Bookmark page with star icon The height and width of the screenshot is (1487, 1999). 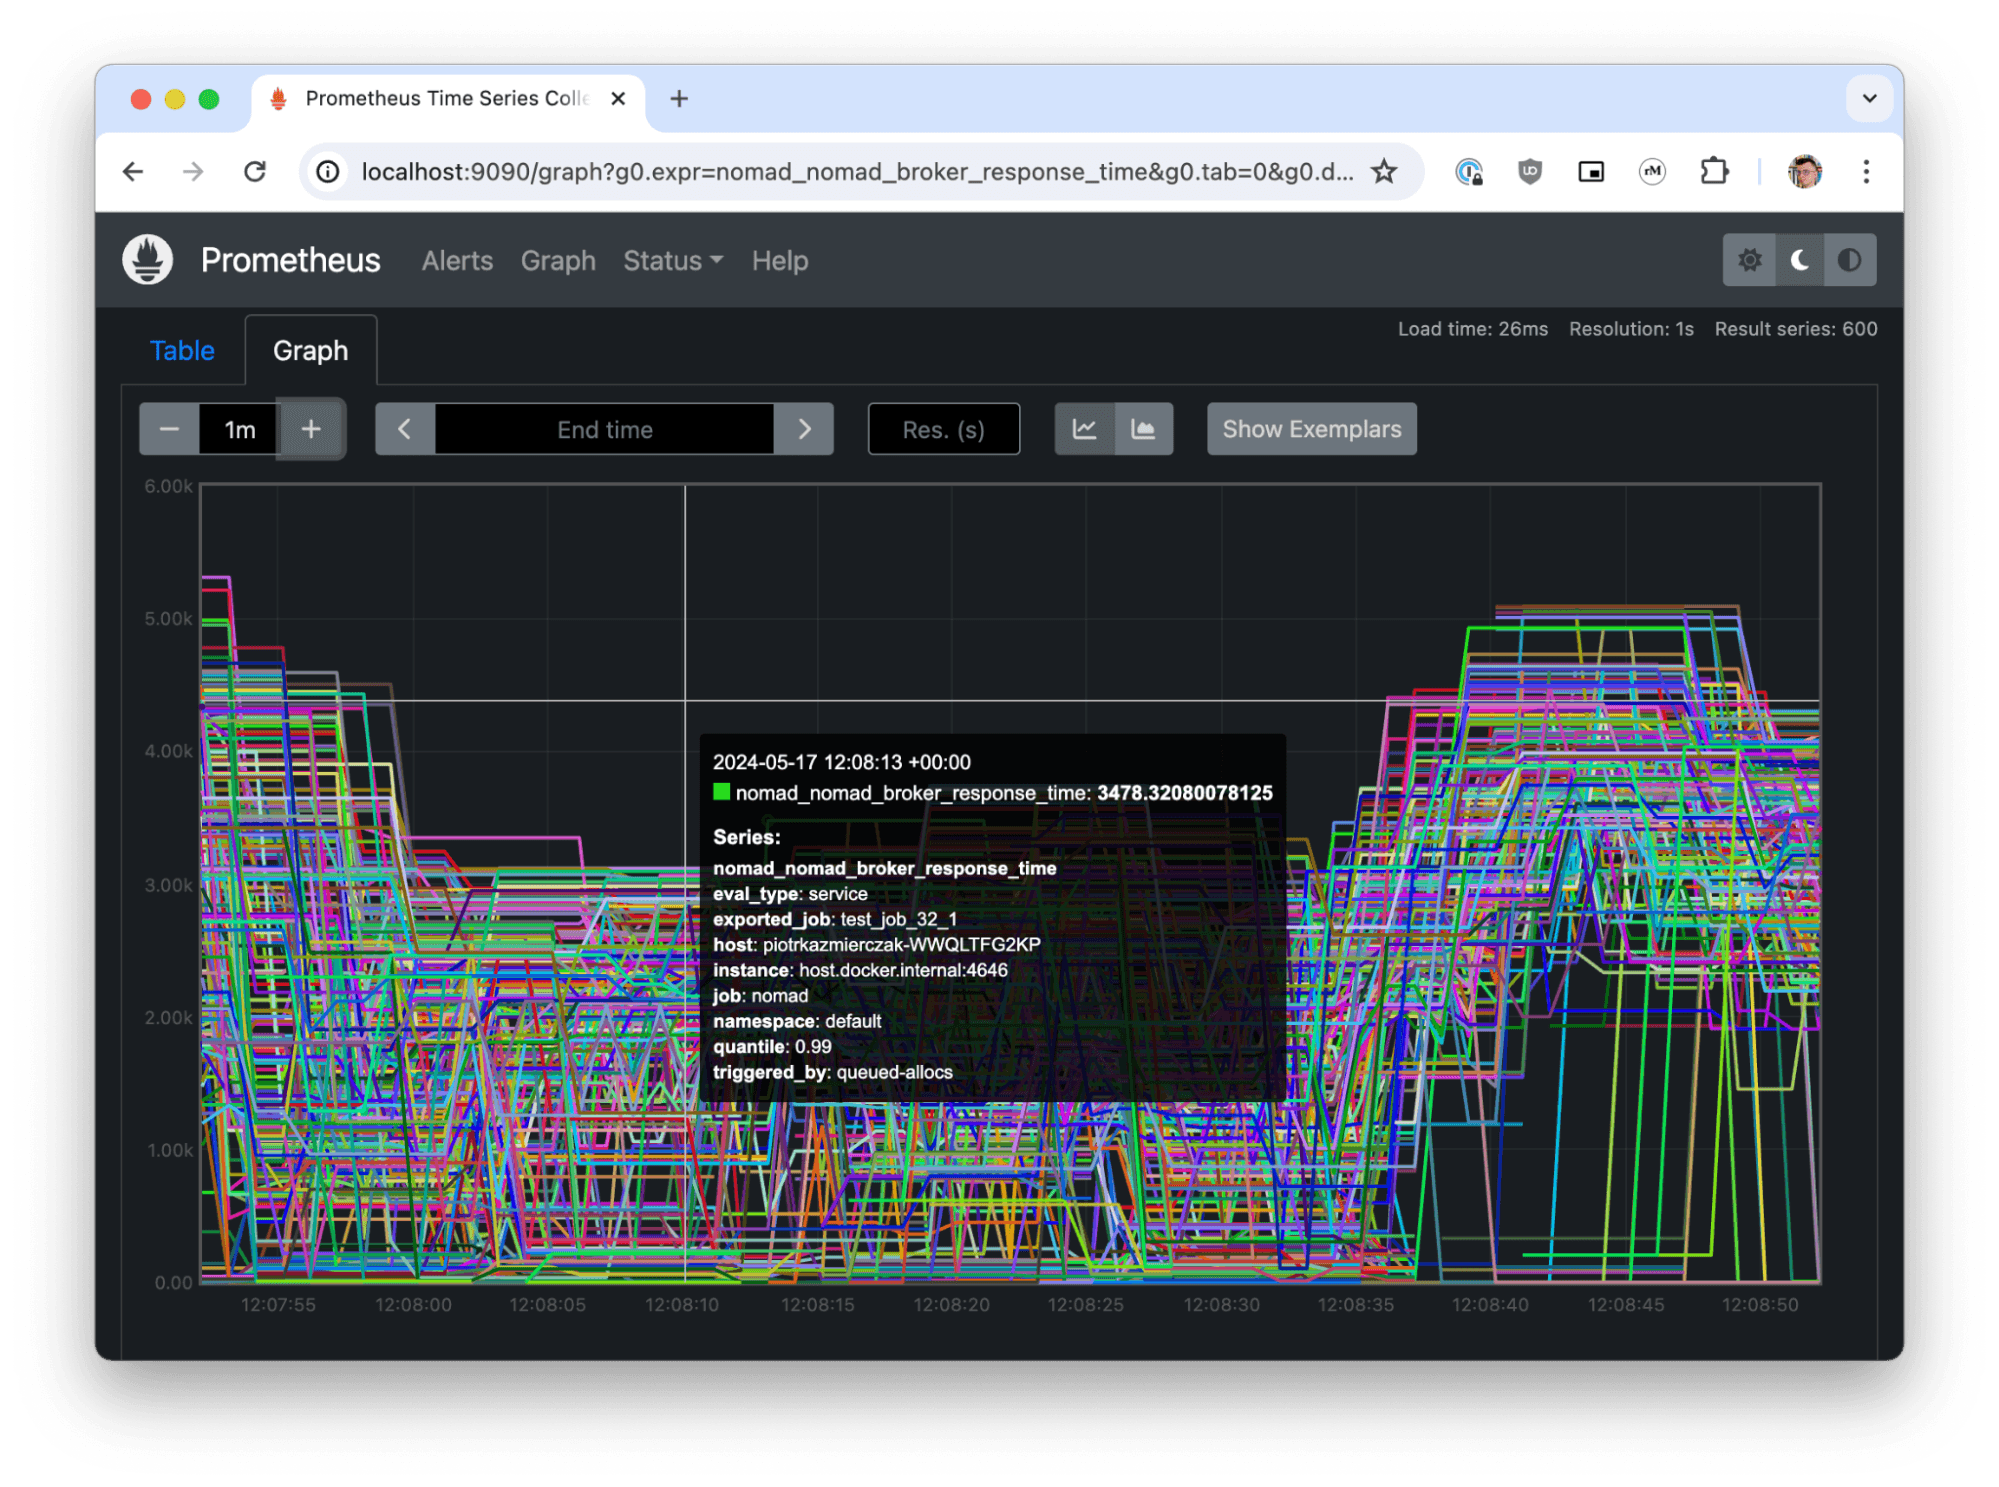point(1383,172)
